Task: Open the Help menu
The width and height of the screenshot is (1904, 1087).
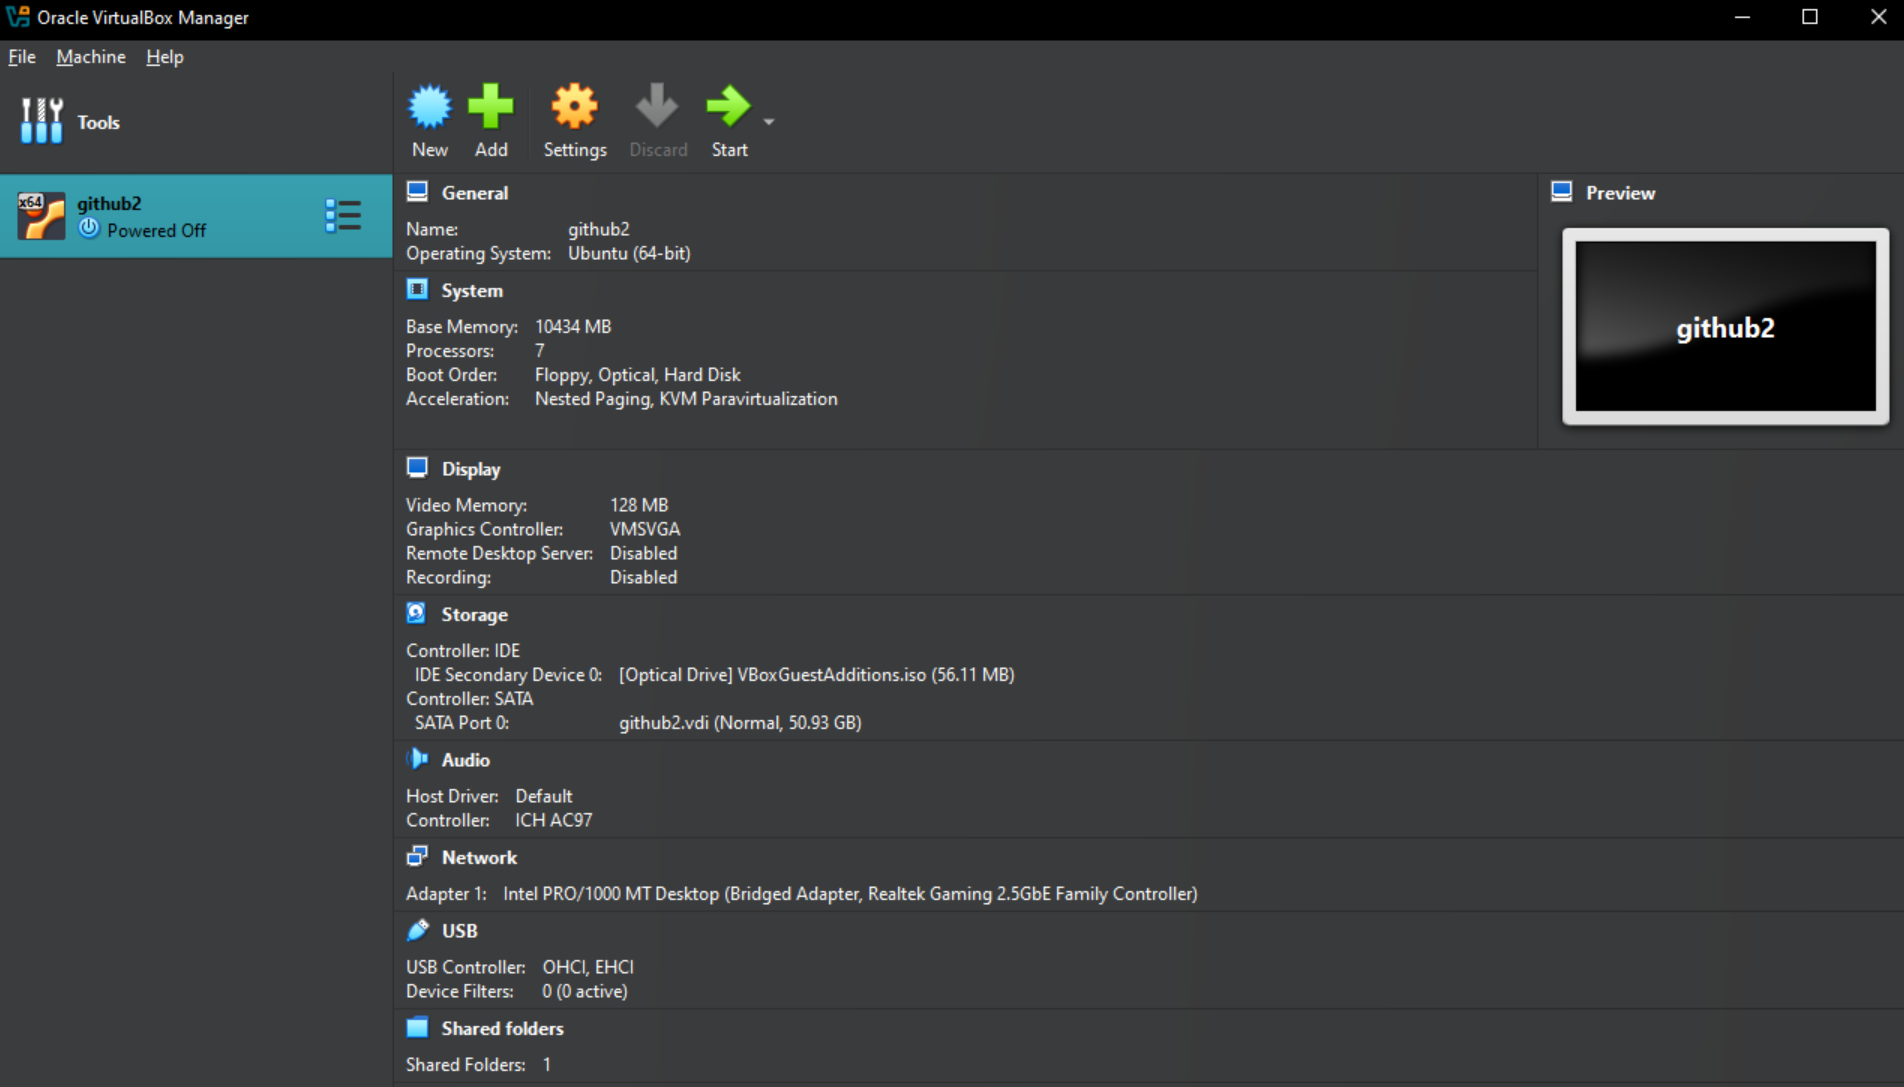Action: click(164, 57)
